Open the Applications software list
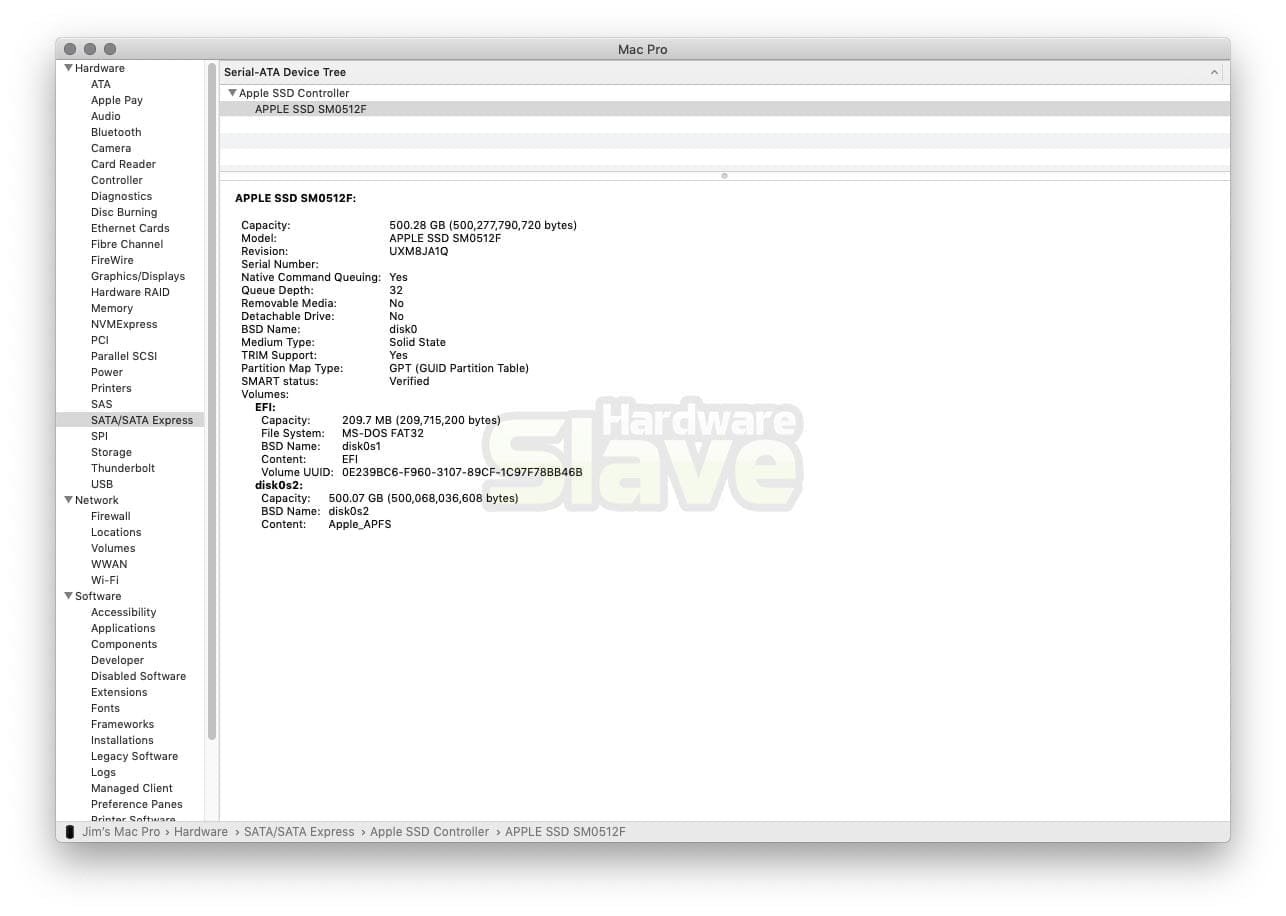Viewport: 1286px width, 916px height. [x=123, y=628]
